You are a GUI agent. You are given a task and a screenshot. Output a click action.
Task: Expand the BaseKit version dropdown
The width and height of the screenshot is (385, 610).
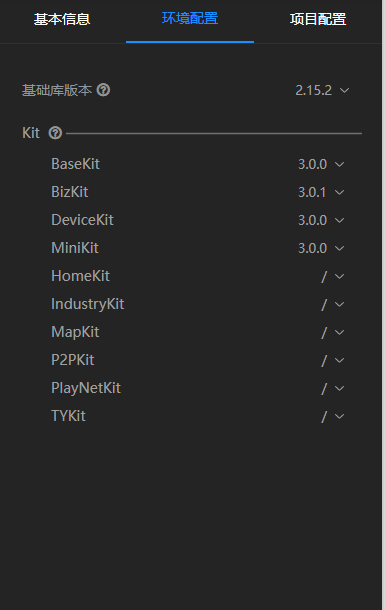pos(321,164)
